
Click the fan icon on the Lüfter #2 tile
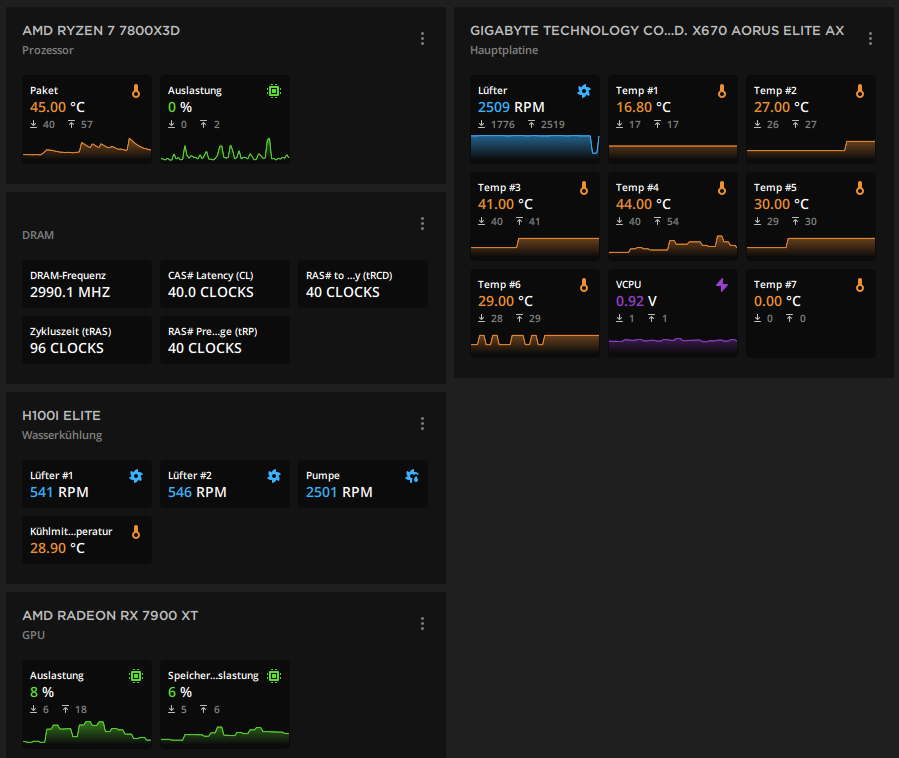click(274, 475)
